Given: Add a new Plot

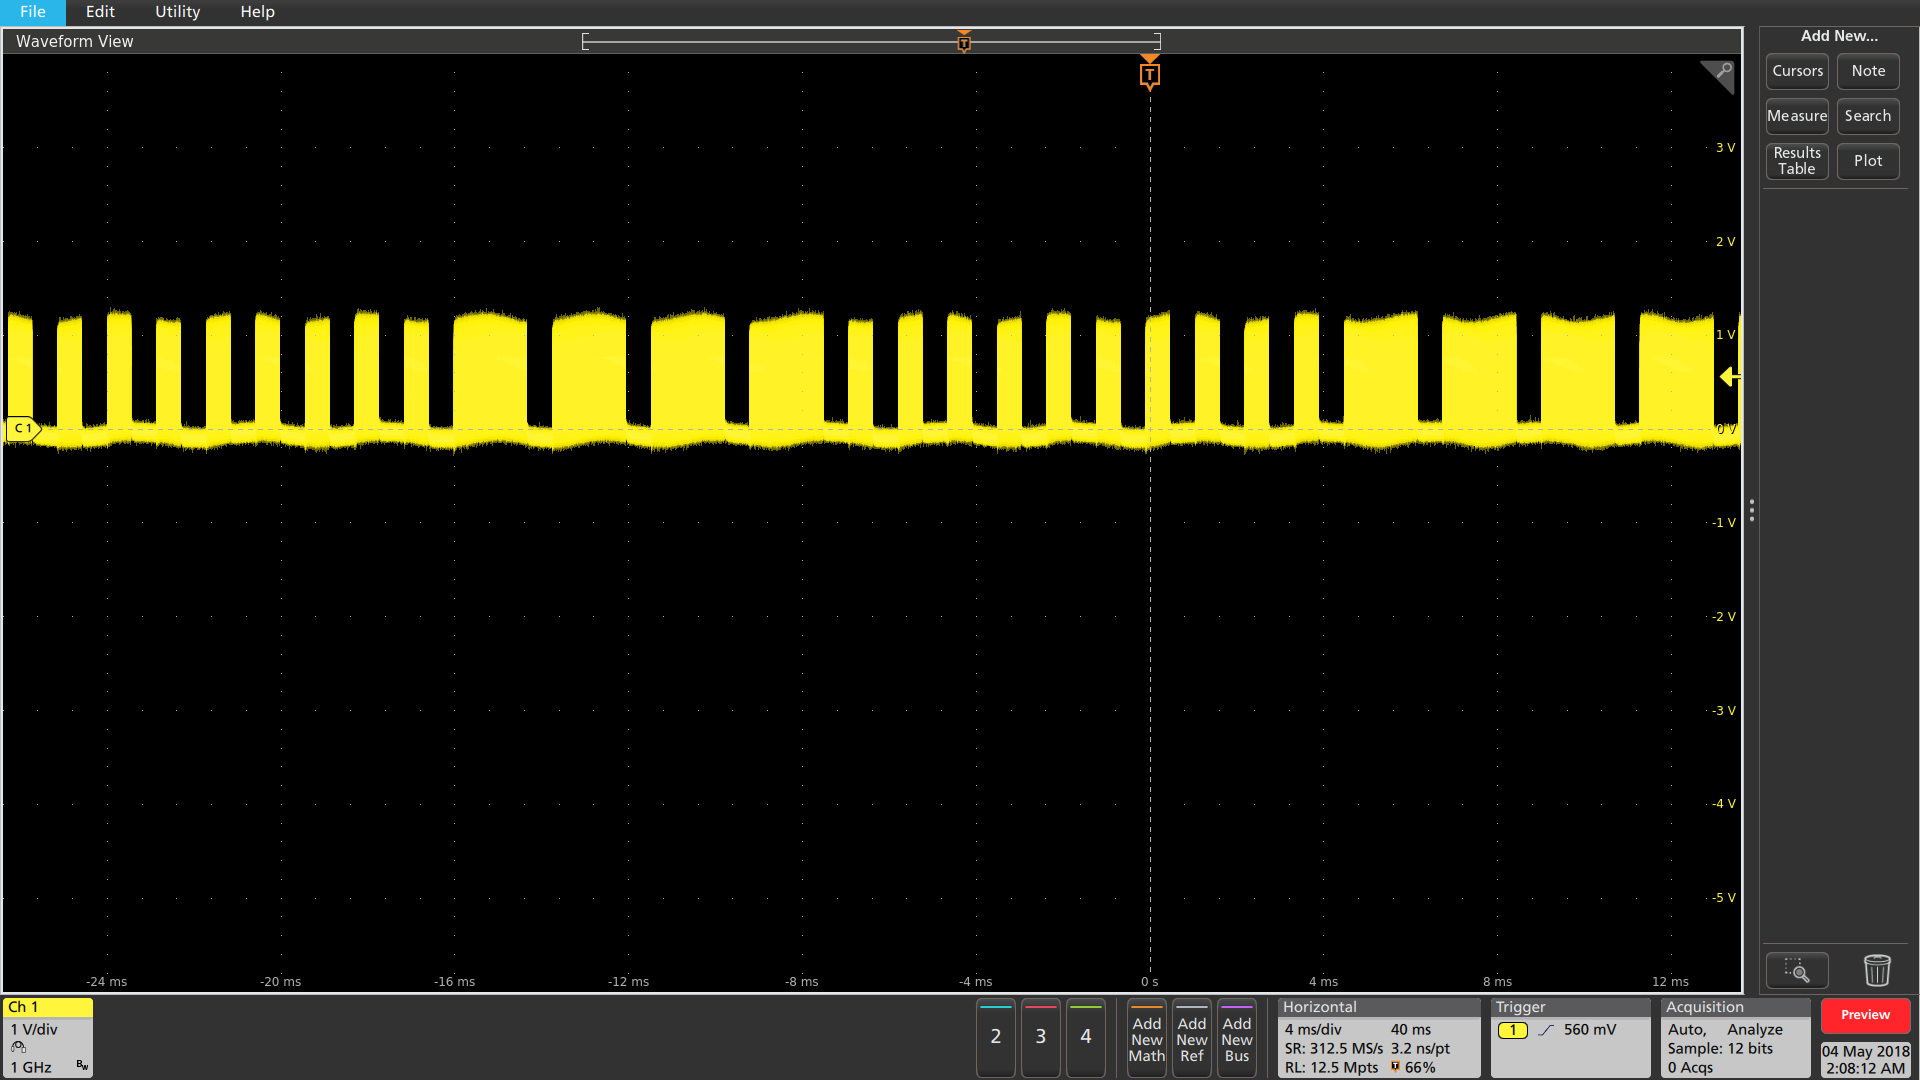Looking at the screenshot, I should [1868, 161].
